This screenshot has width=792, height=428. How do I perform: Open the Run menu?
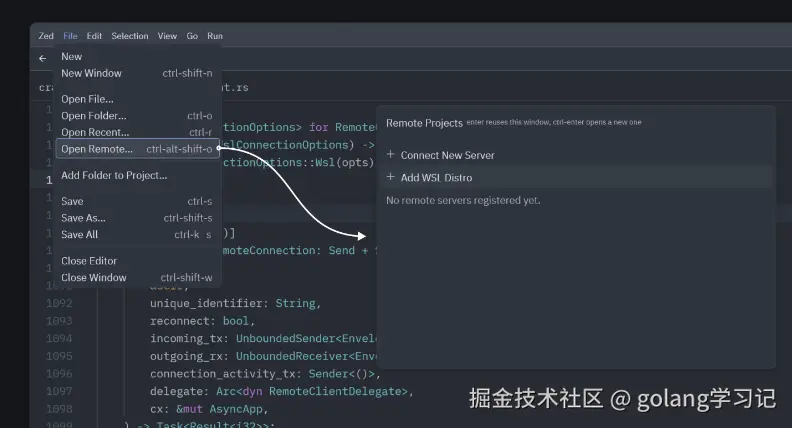click(215, 36)
